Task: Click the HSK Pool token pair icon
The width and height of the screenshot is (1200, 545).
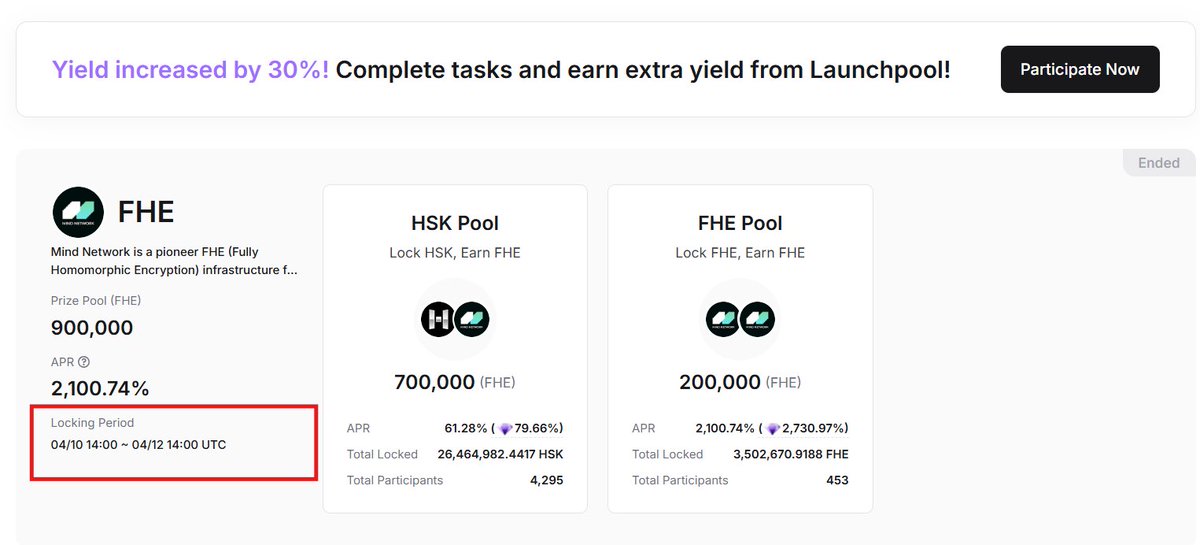Action: tap(455, 319)
